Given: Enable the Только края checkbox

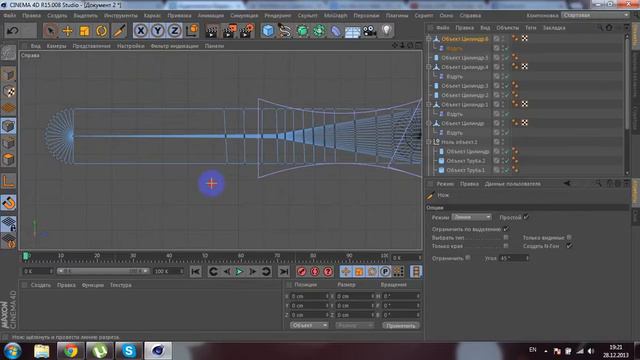Looking at the screenshot, I should point(506,246).
